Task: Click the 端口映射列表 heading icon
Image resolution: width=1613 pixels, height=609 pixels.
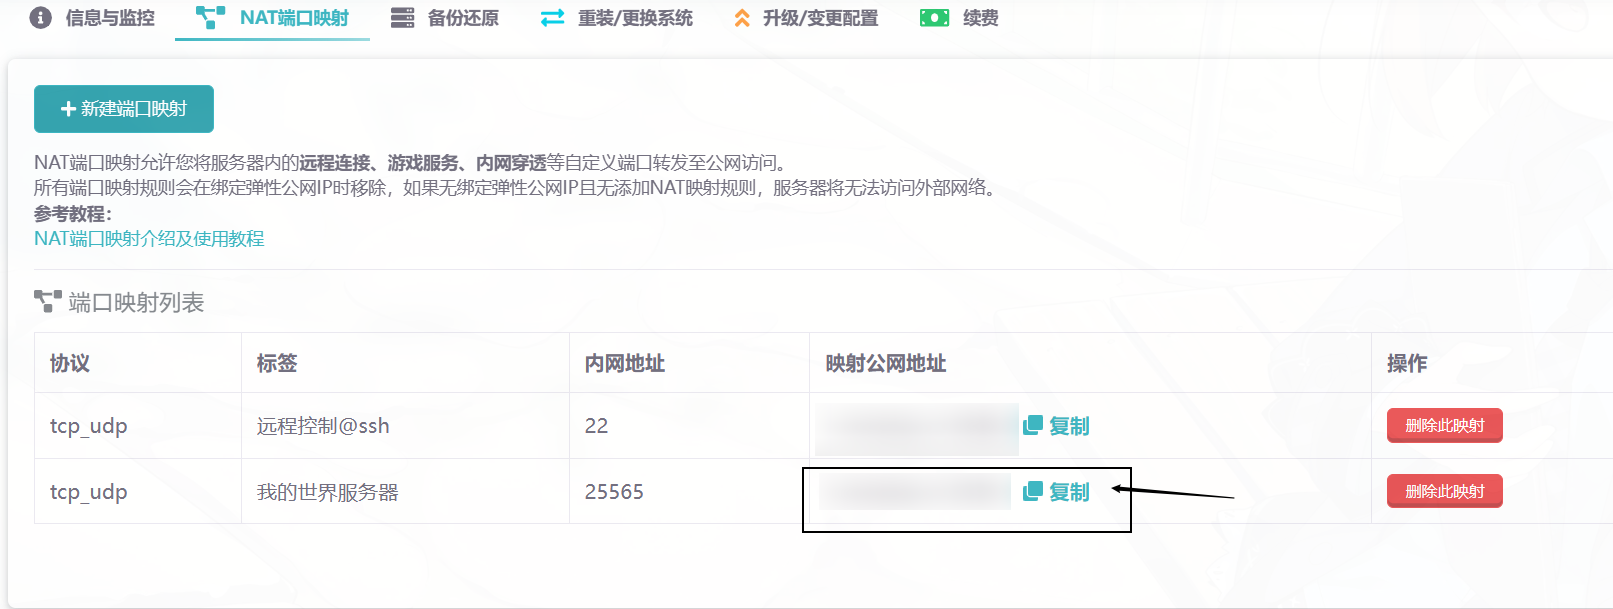Action: tap(48, 301)
